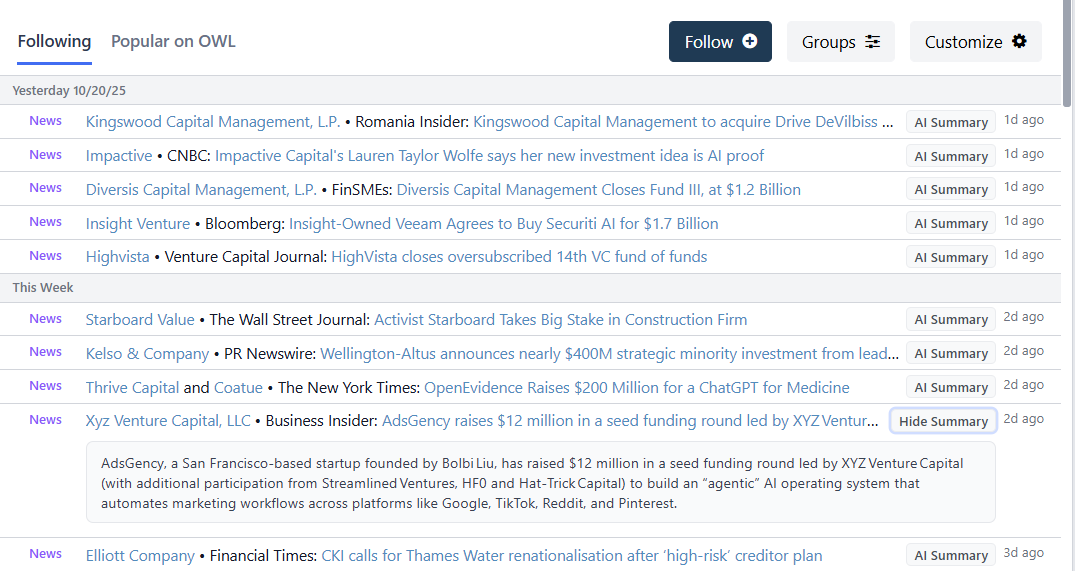This screenshot has height=571, width=1075.
Task: Expand AI Summary for Veeam Securiti article
Action: 950,223
